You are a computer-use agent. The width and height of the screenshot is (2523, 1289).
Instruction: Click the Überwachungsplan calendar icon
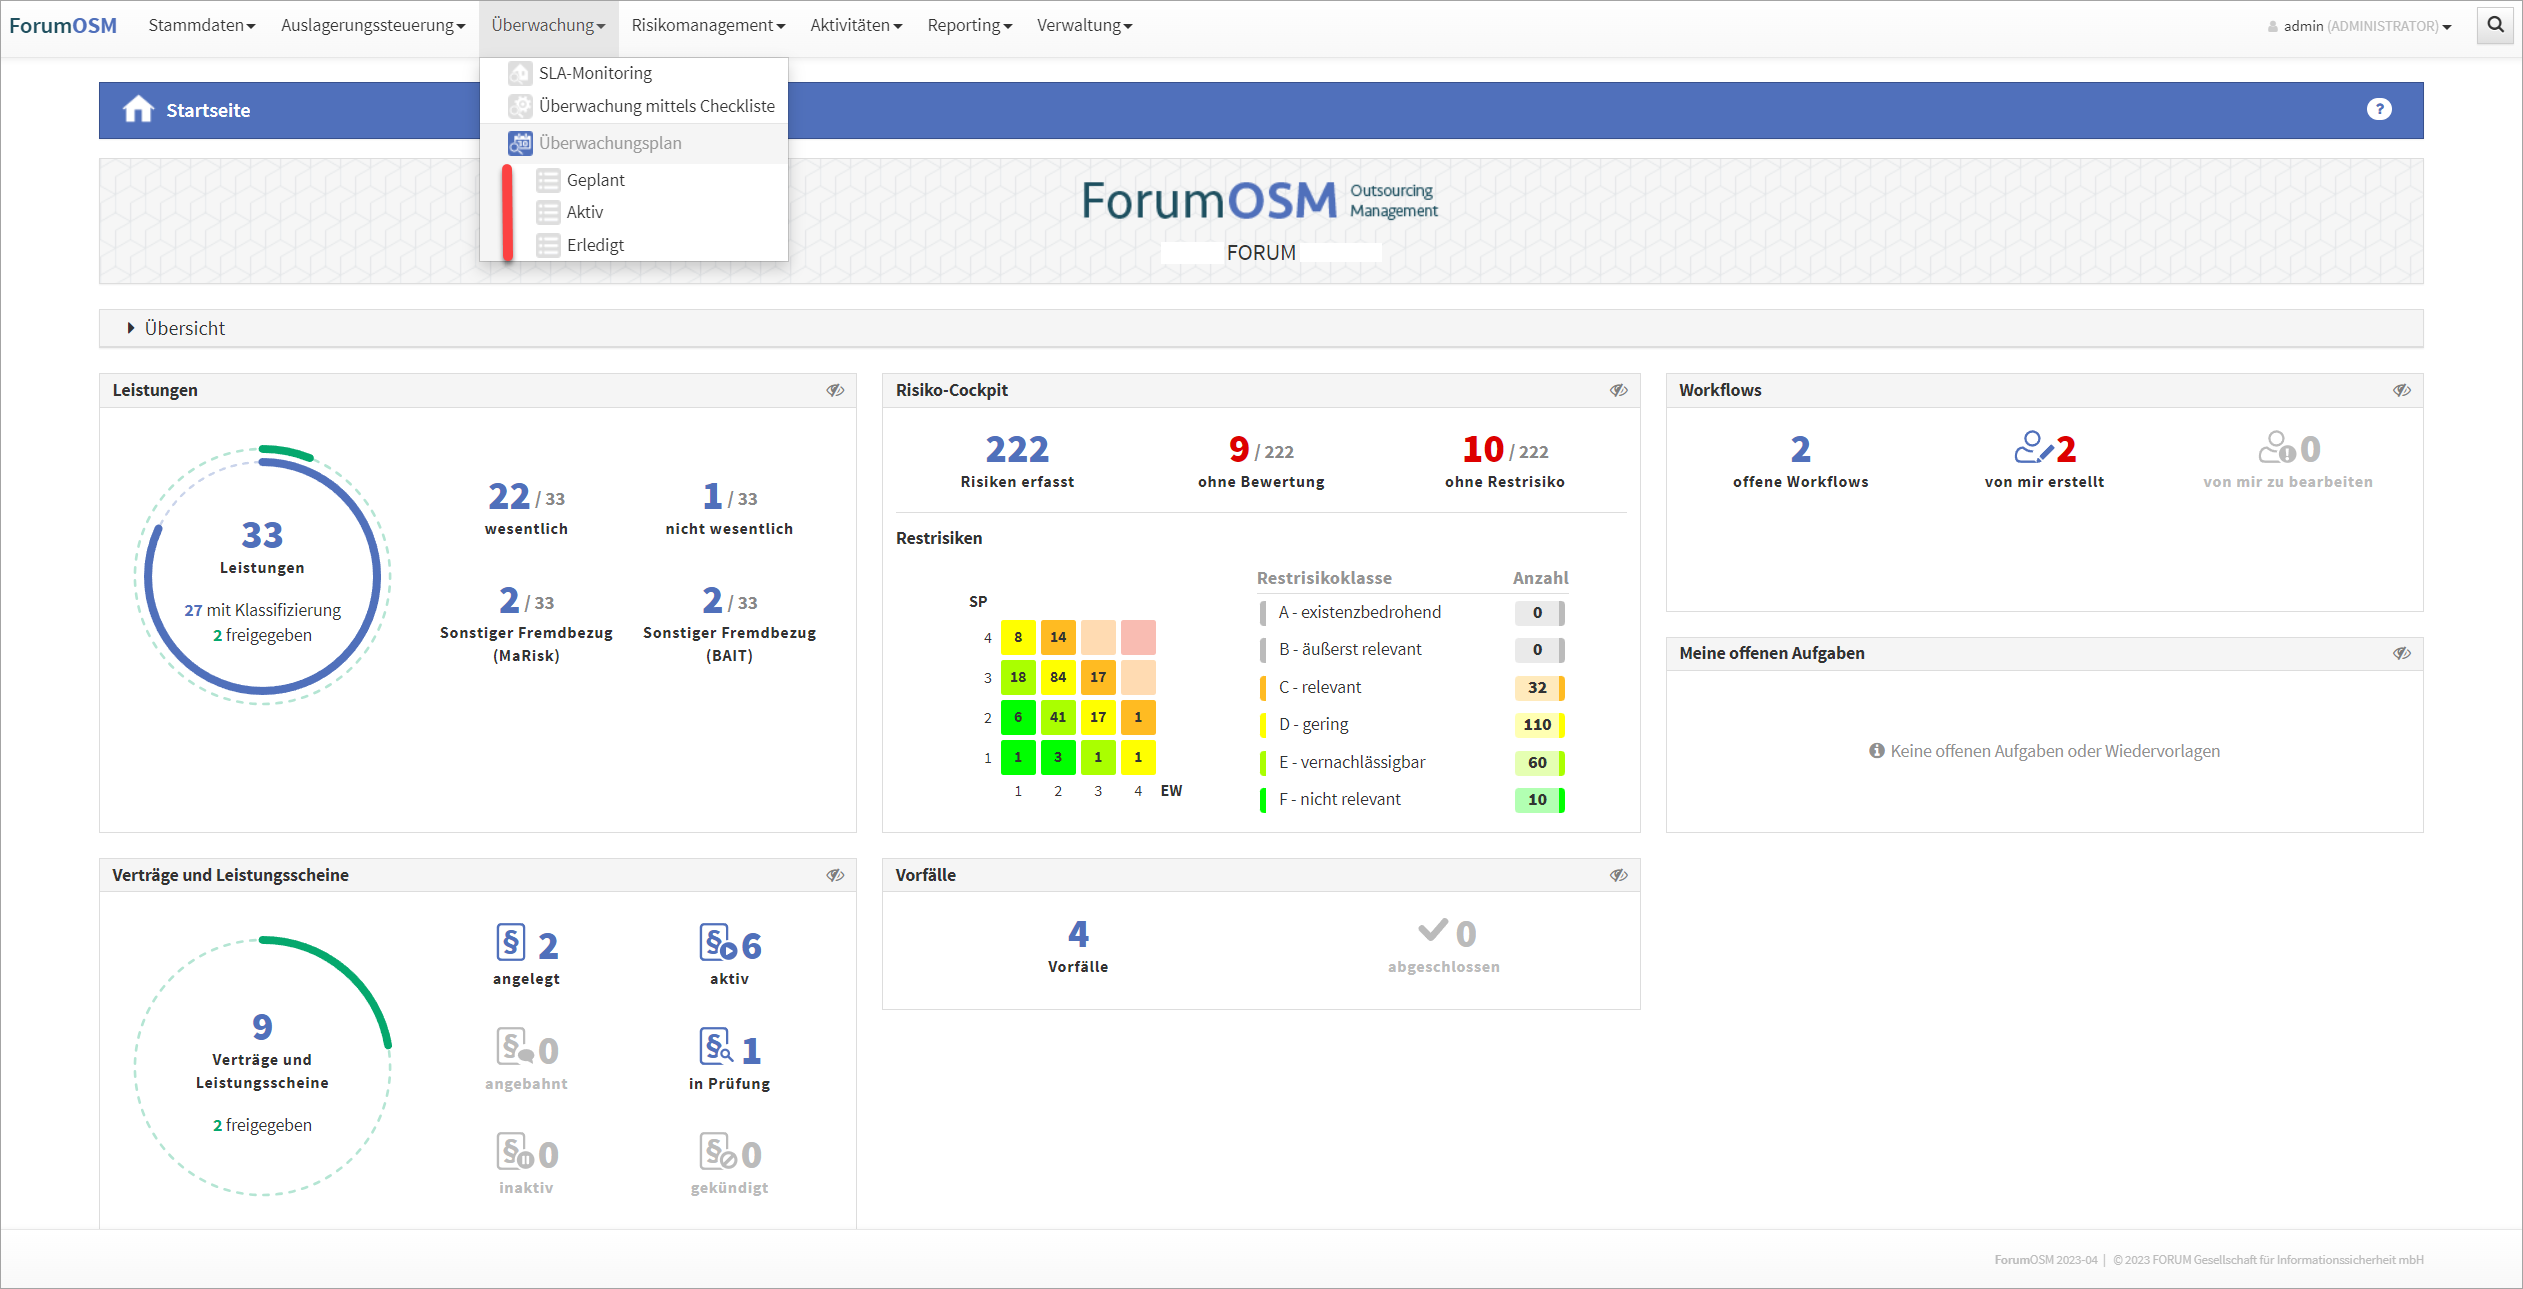click(520, 143)
